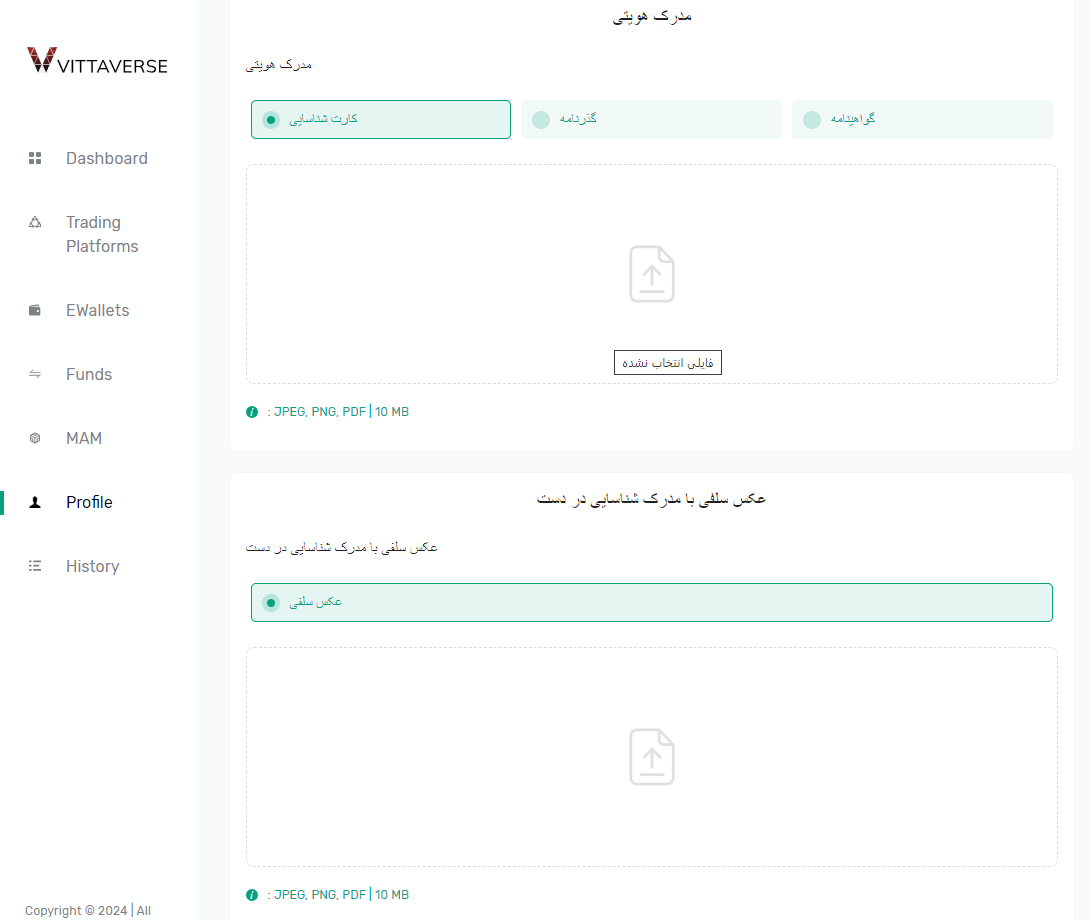Click the Funds transfer arrows icon
The width and height of the screenshot is (1089, 920).
tap(35, 374)
